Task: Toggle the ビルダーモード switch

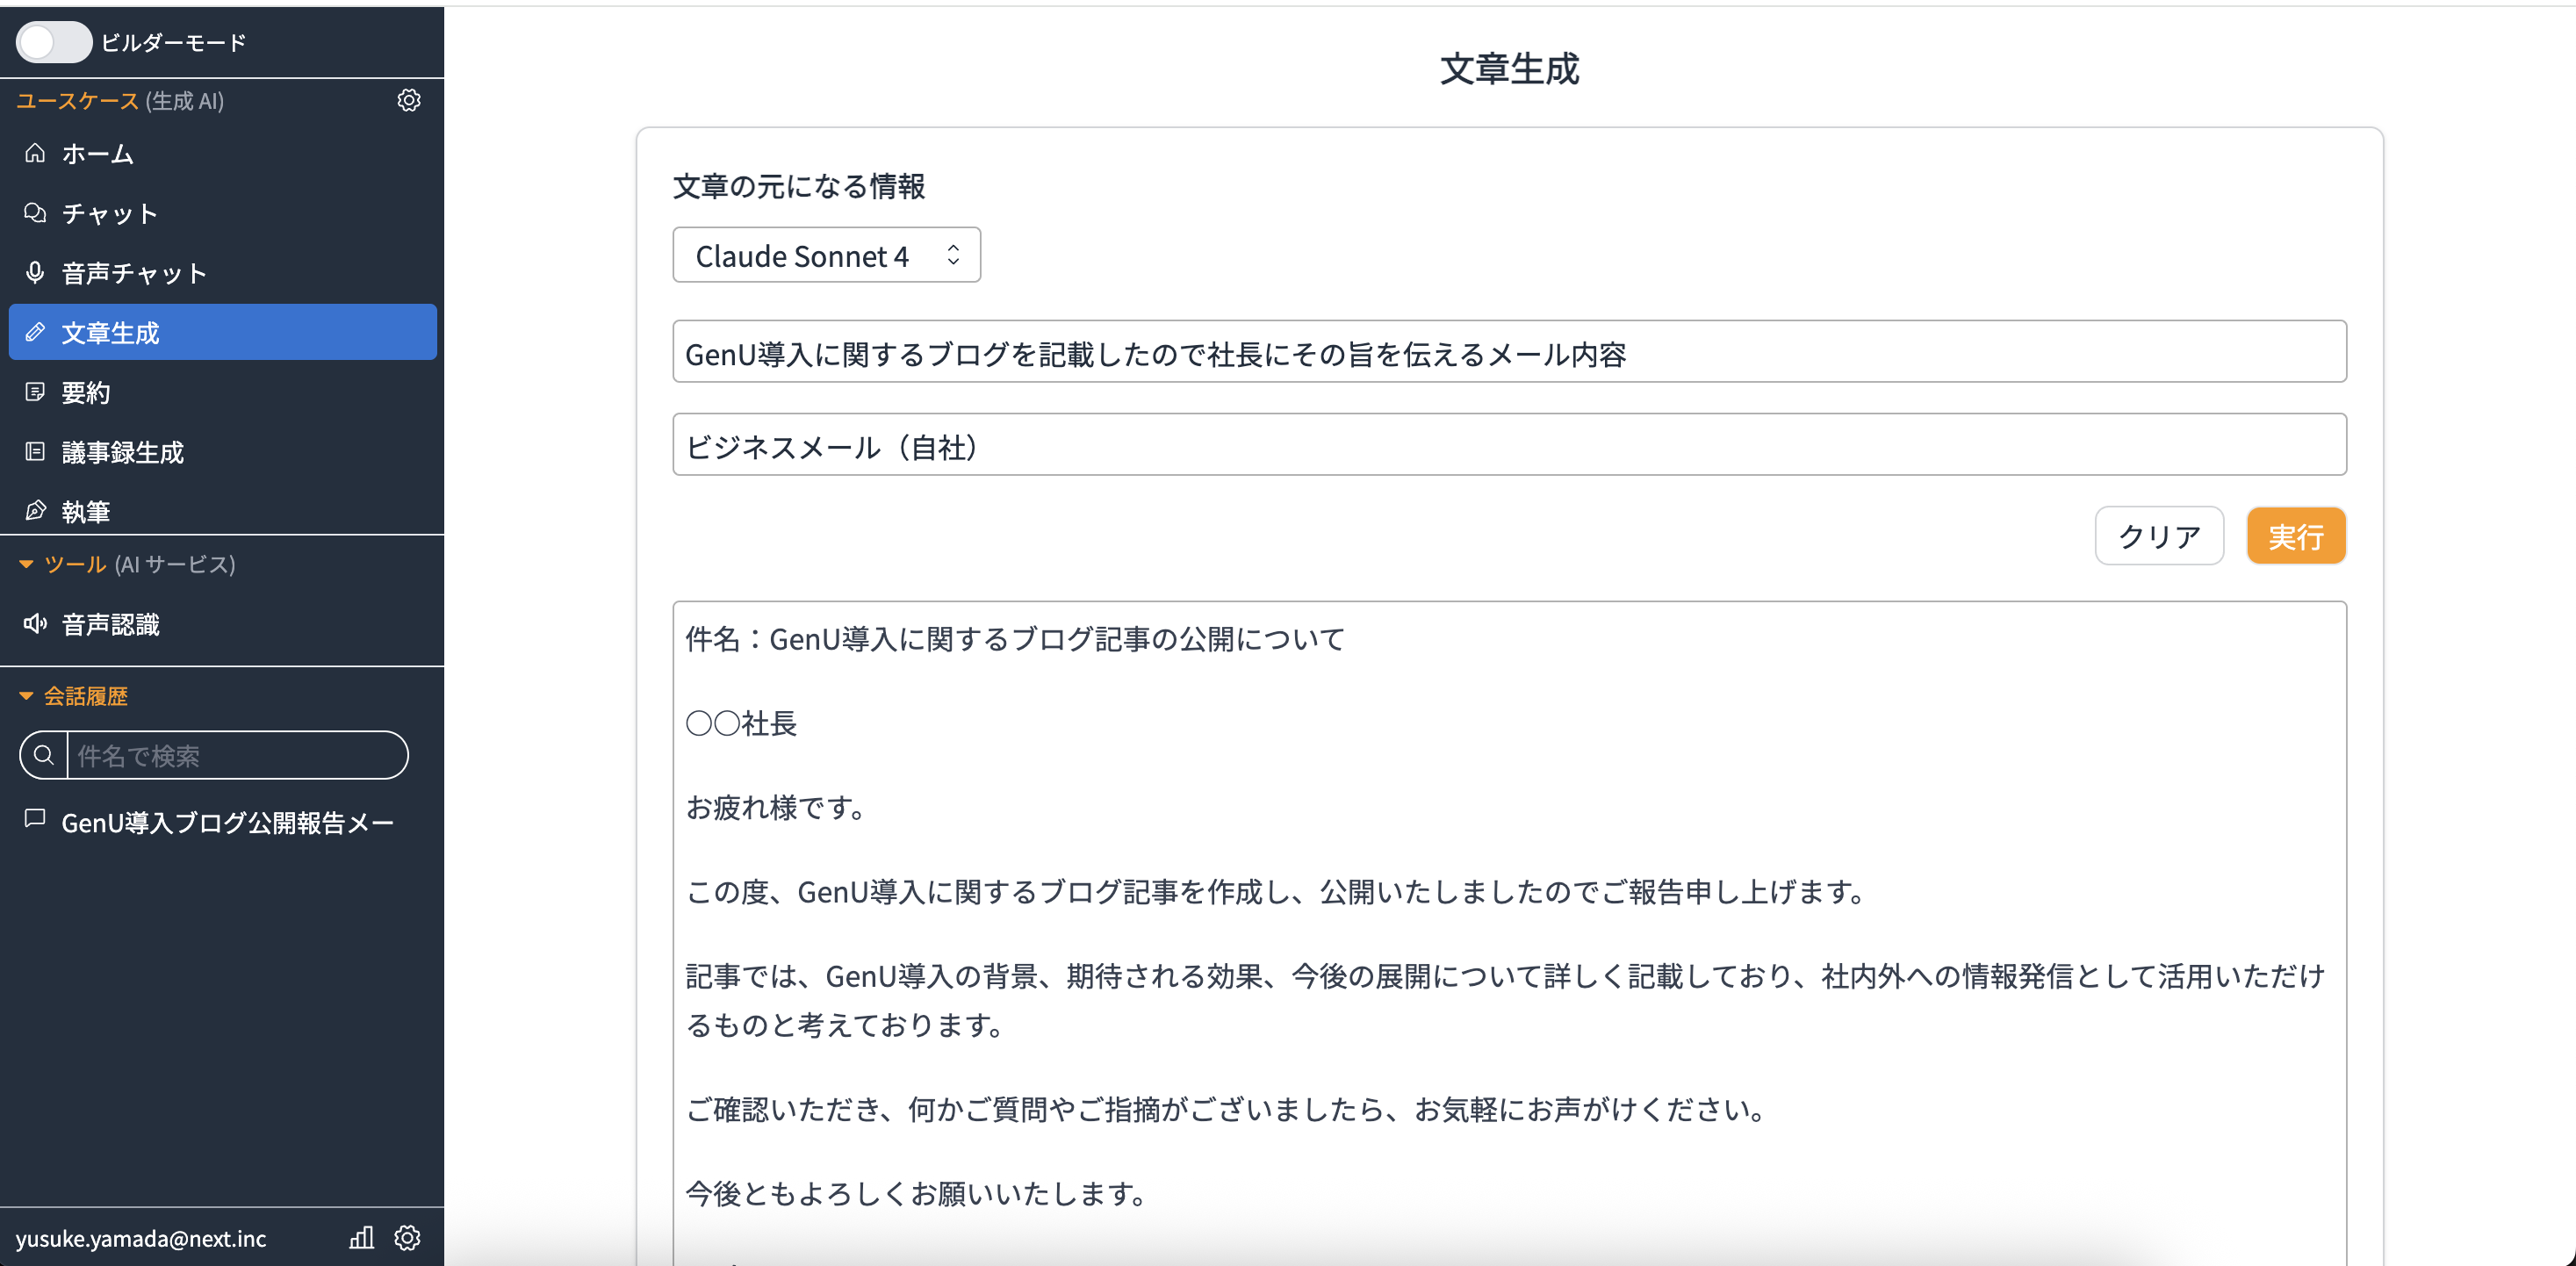Action: click(53, 42)
